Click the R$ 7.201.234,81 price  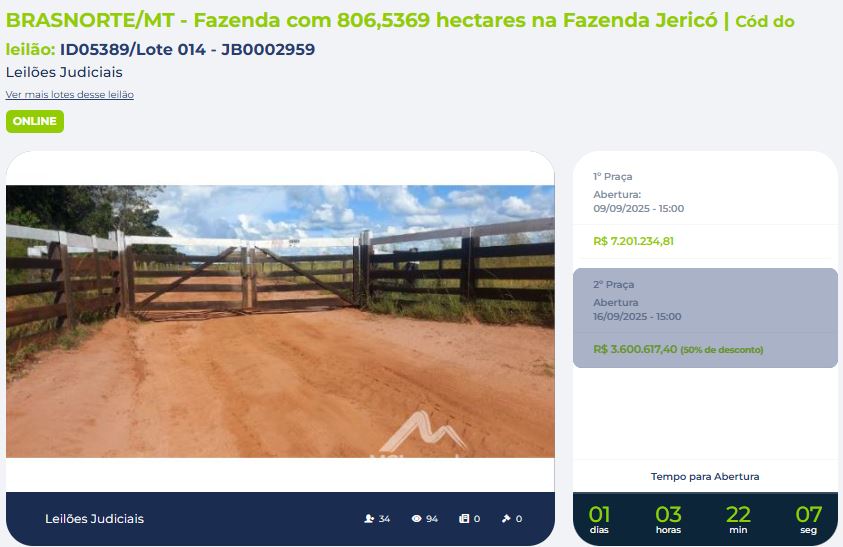coord(633,241)
